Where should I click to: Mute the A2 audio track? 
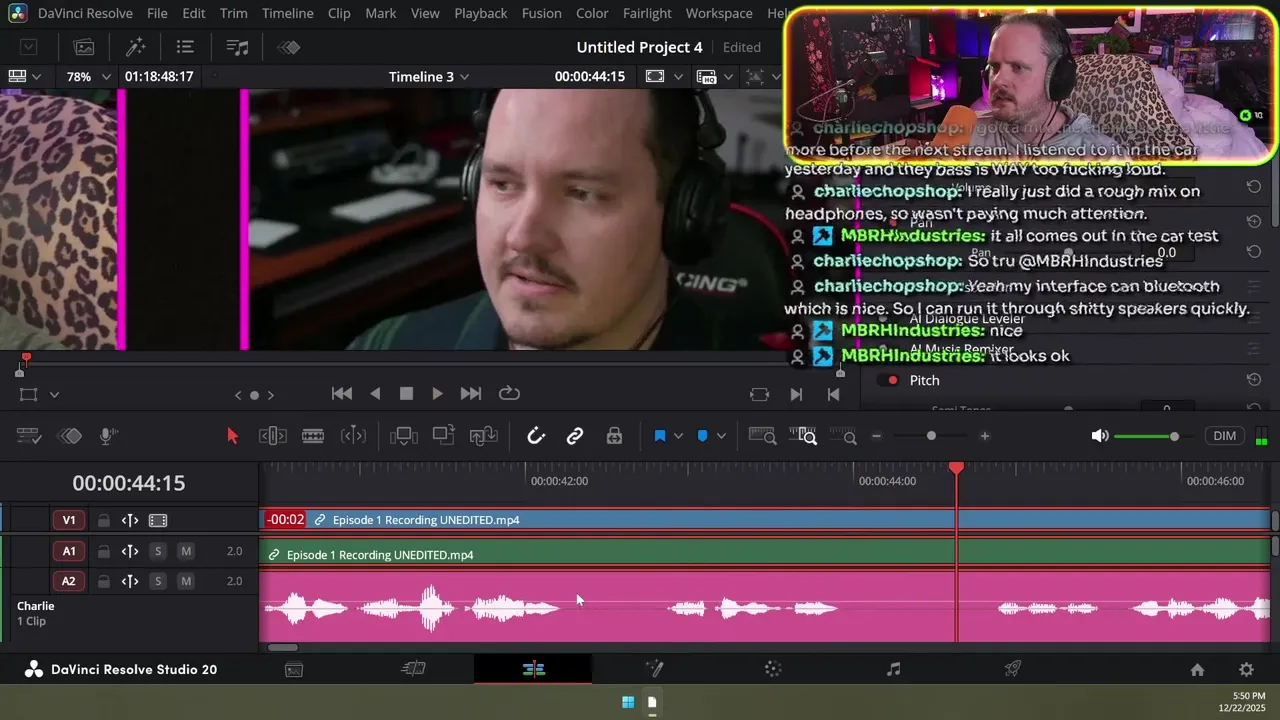coord(186,581)
